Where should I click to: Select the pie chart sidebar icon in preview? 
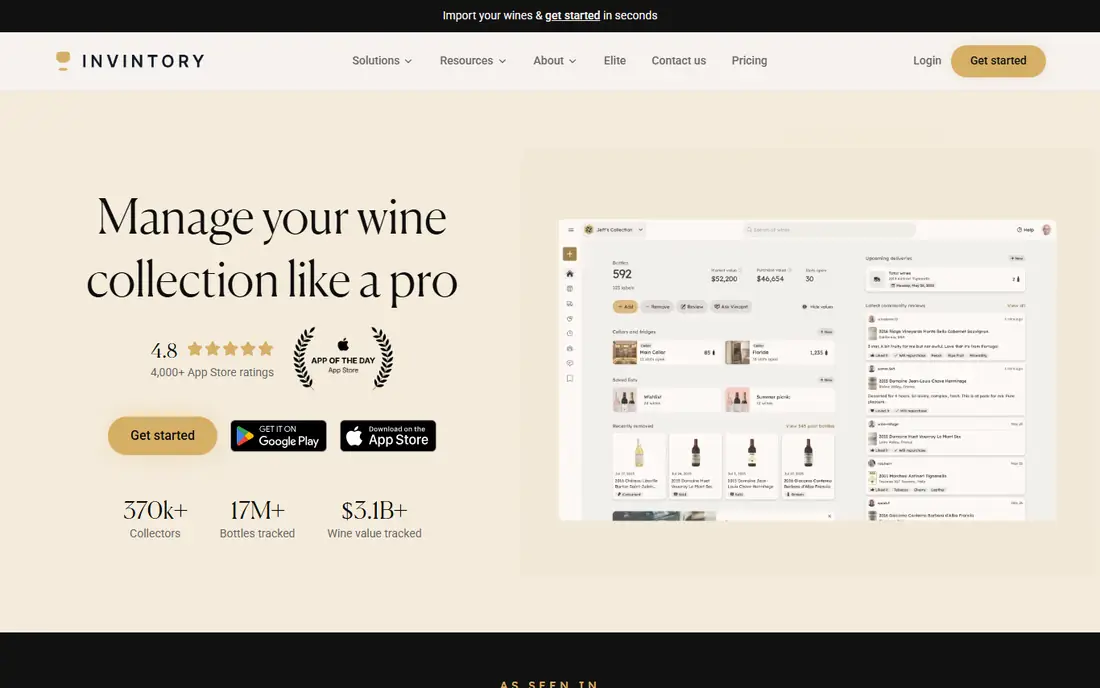570,318
